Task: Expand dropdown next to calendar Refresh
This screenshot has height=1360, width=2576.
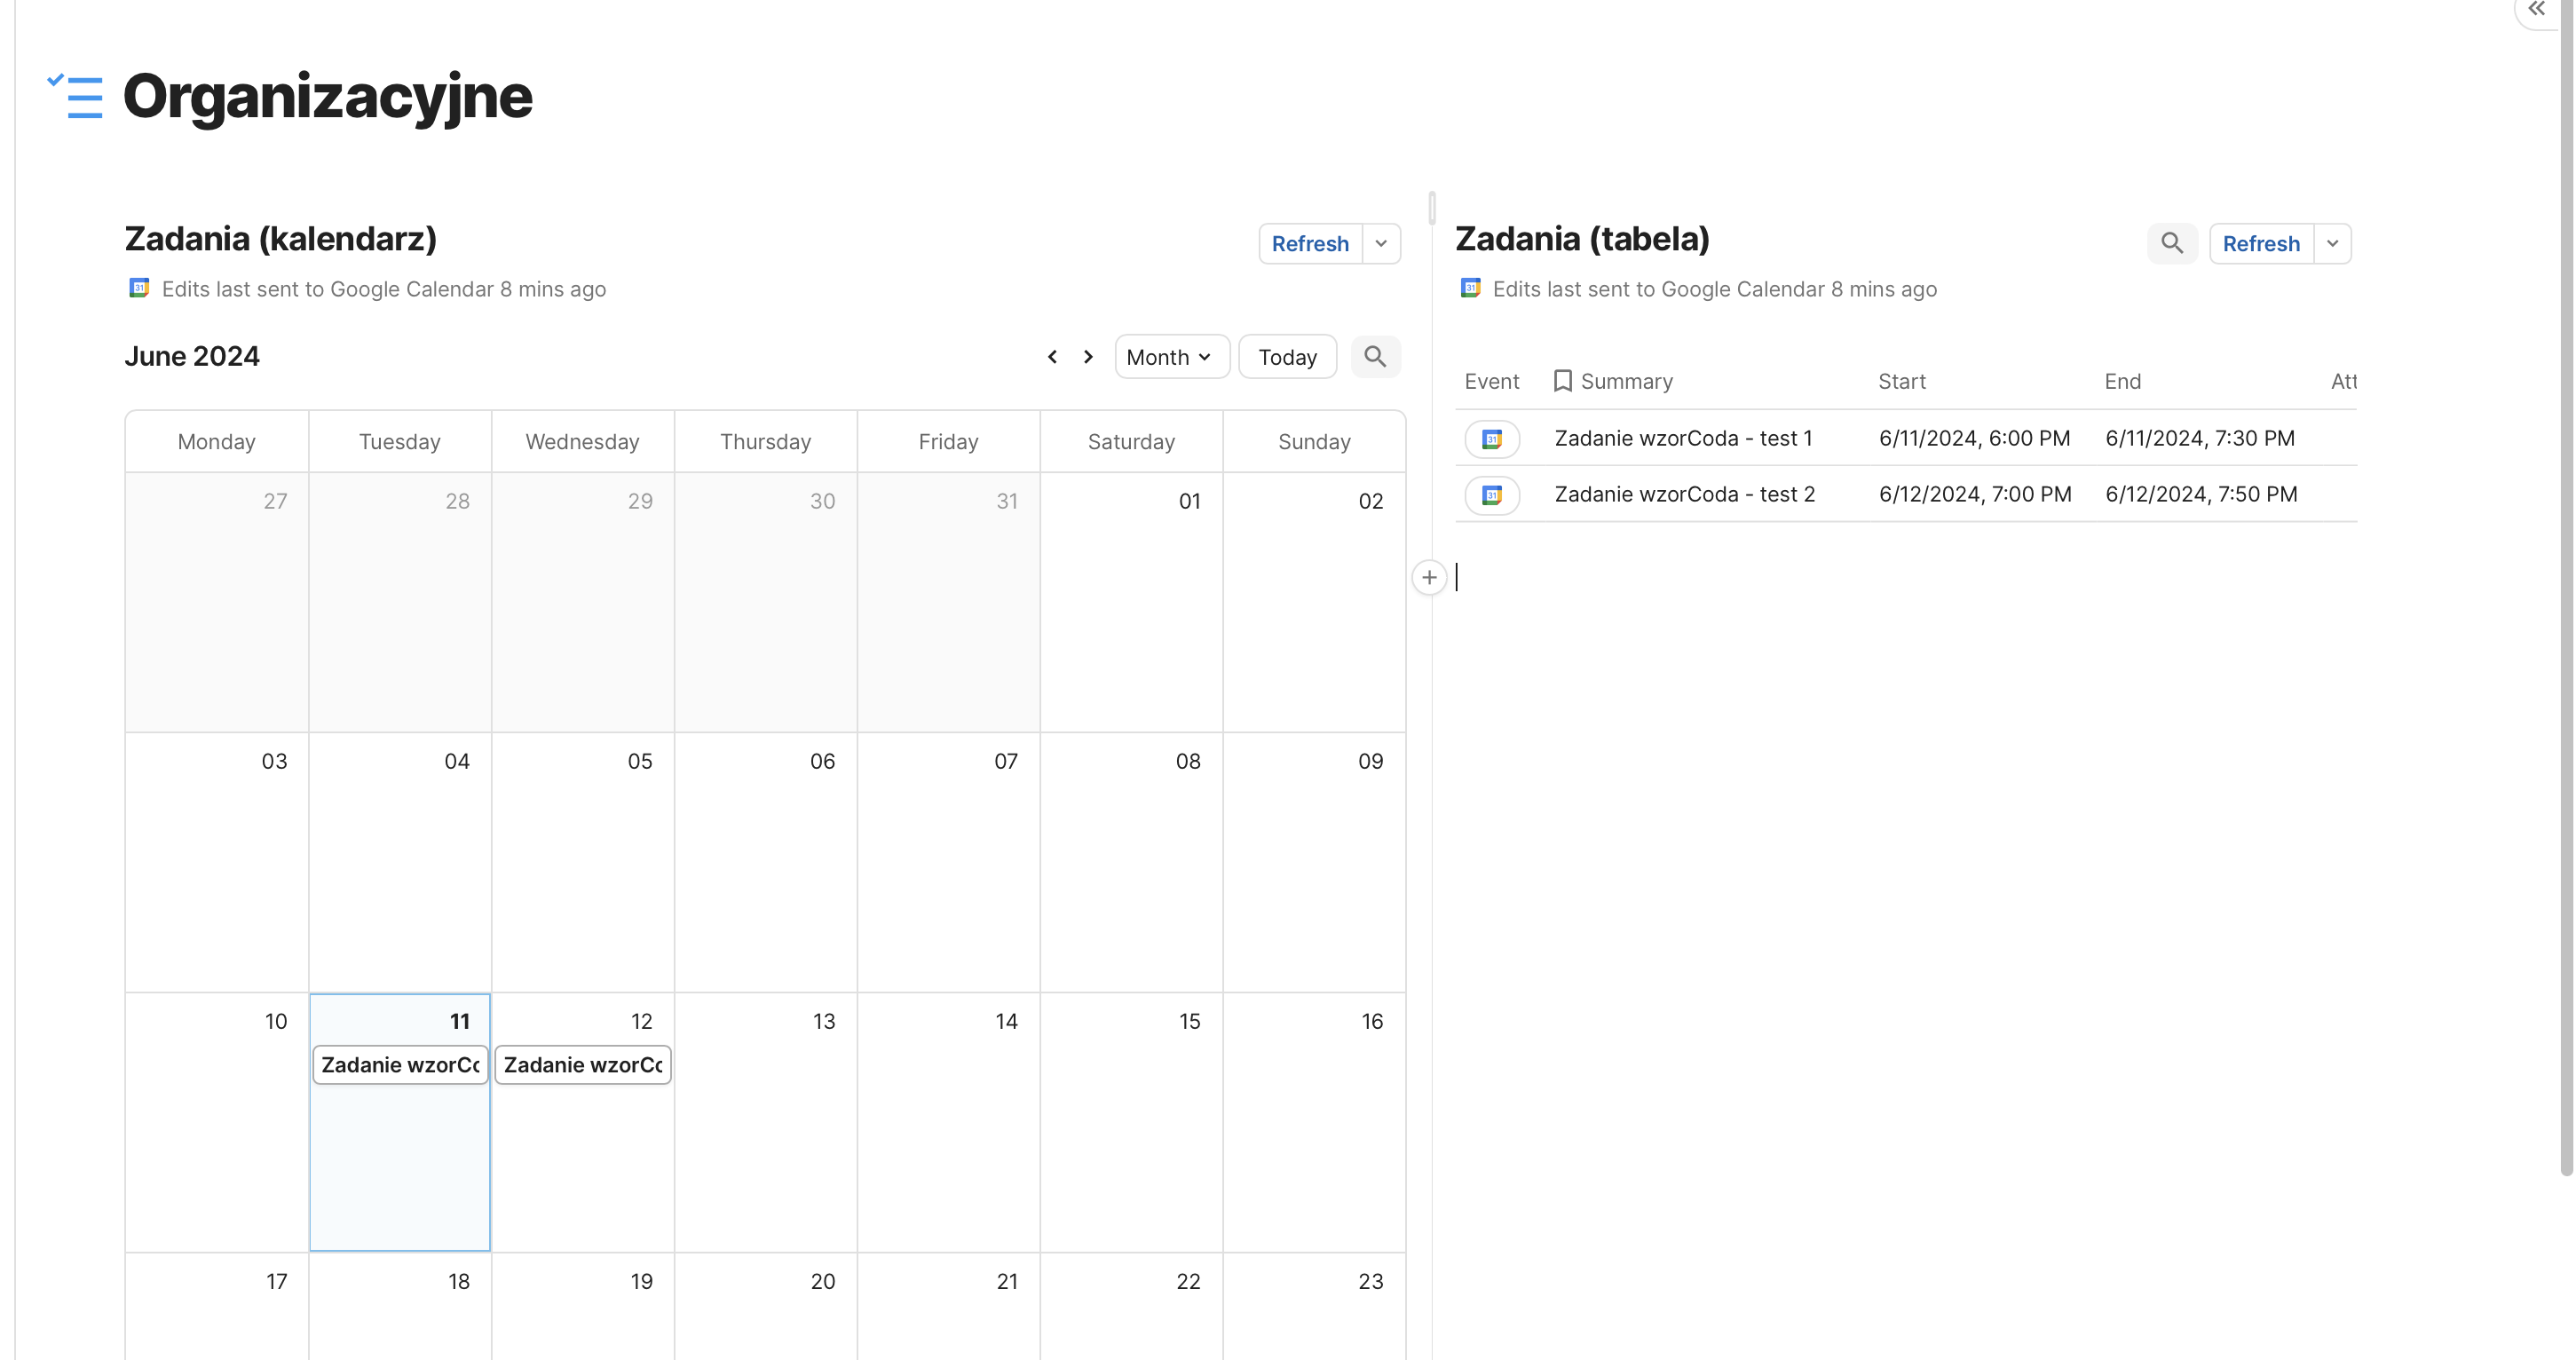Action: click(1381, 243)
